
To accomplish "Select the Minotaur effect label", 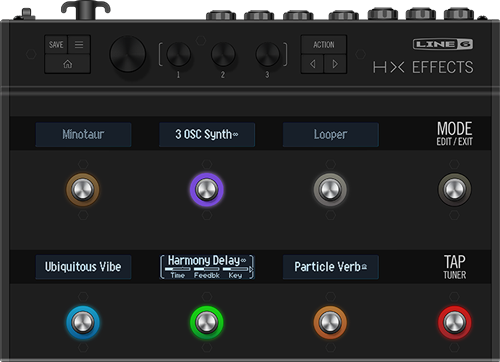I will point(83,135).
